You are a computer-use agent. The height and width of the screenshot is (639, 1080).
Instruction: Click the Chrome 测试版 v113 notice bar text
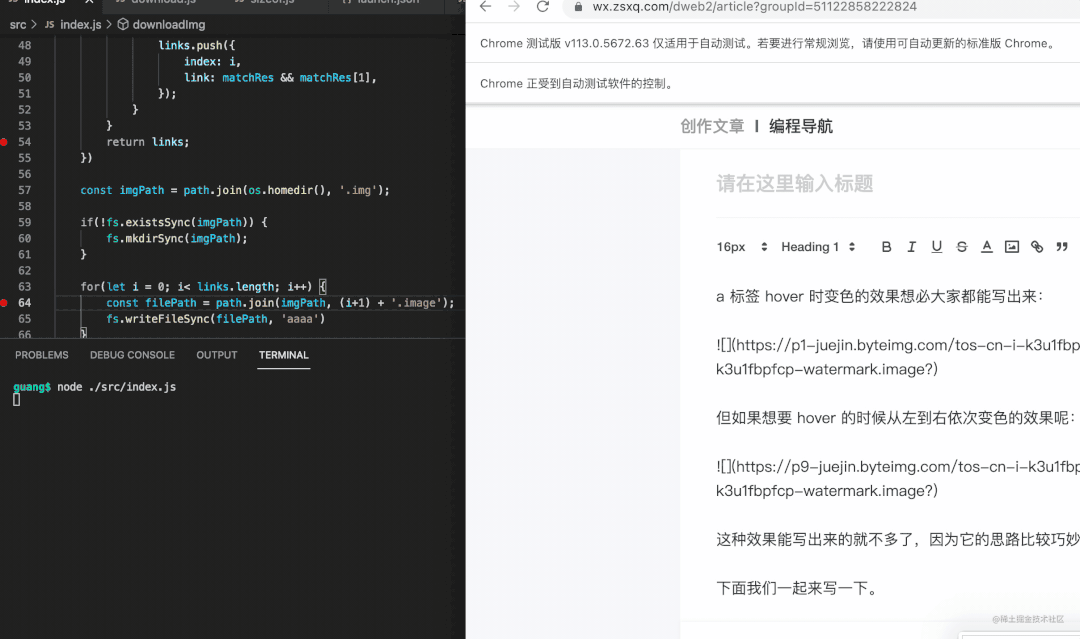point(769,43)
